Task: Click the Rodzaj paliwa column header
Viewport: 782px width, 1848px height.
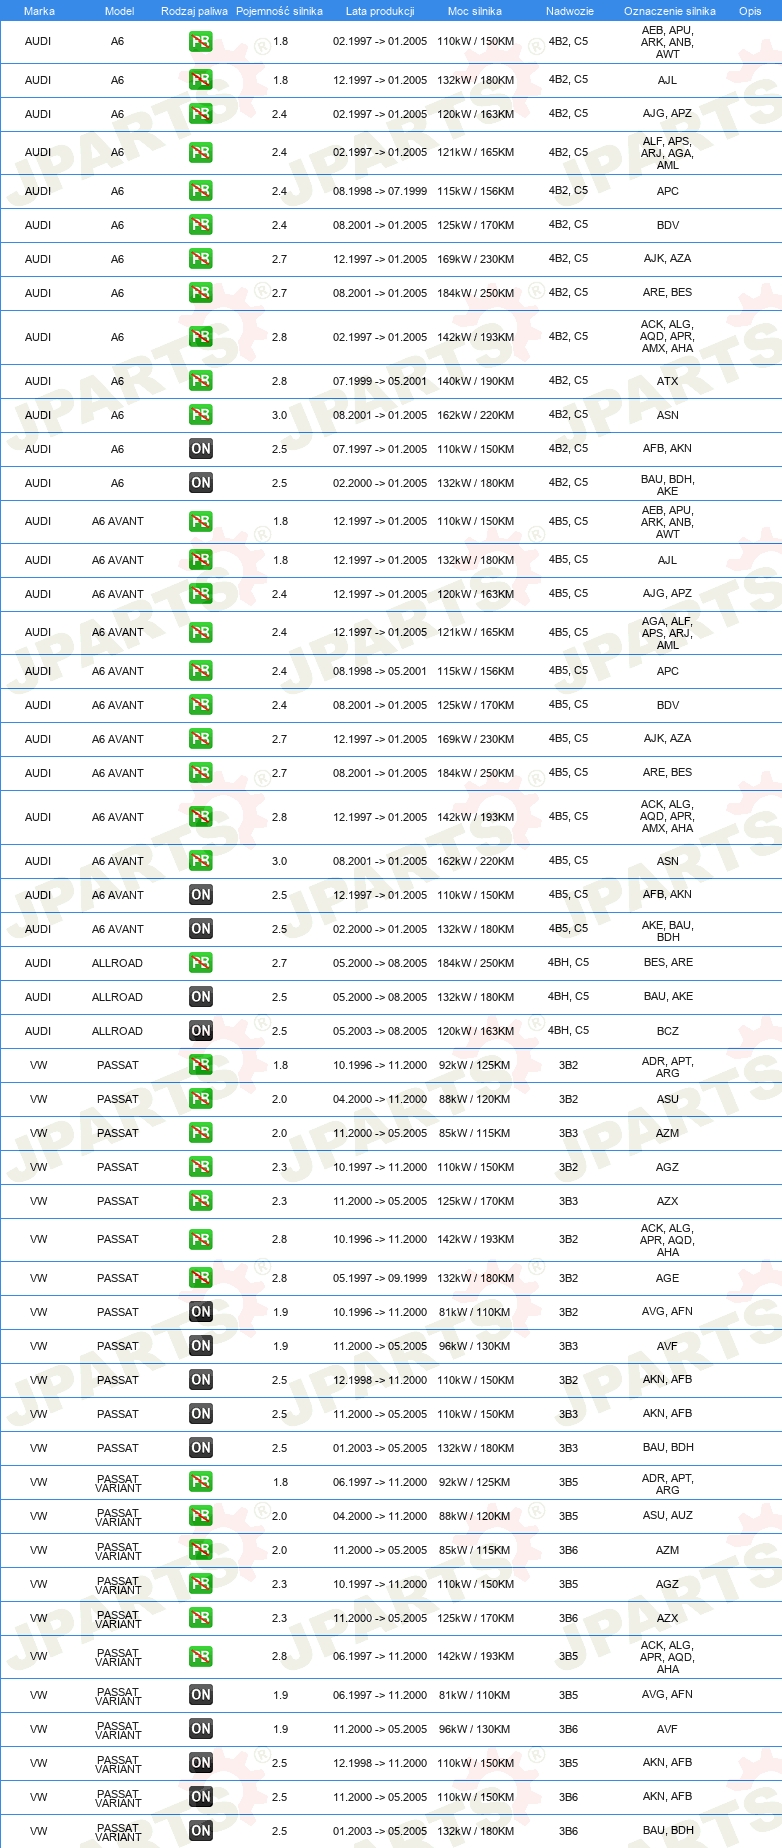Action: click(x=194, y=11)
